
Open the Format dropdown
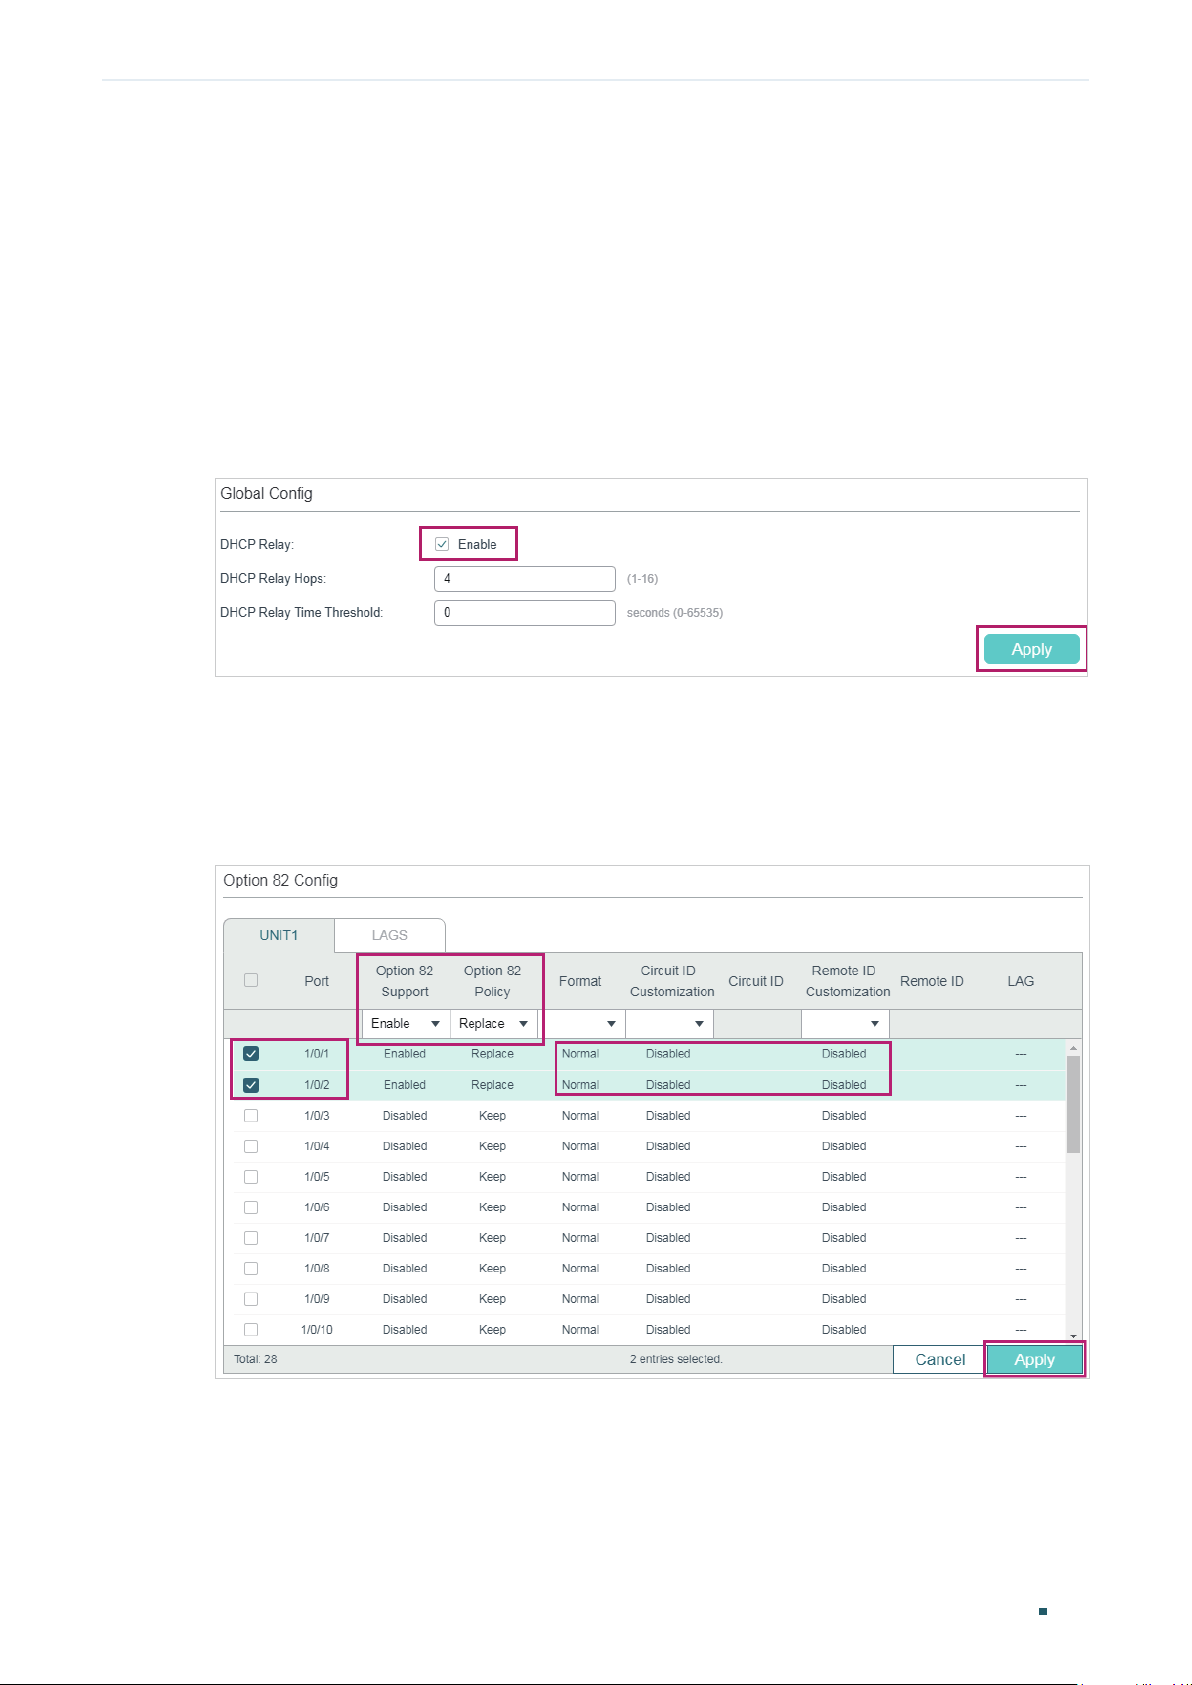tap(581, 1024)
